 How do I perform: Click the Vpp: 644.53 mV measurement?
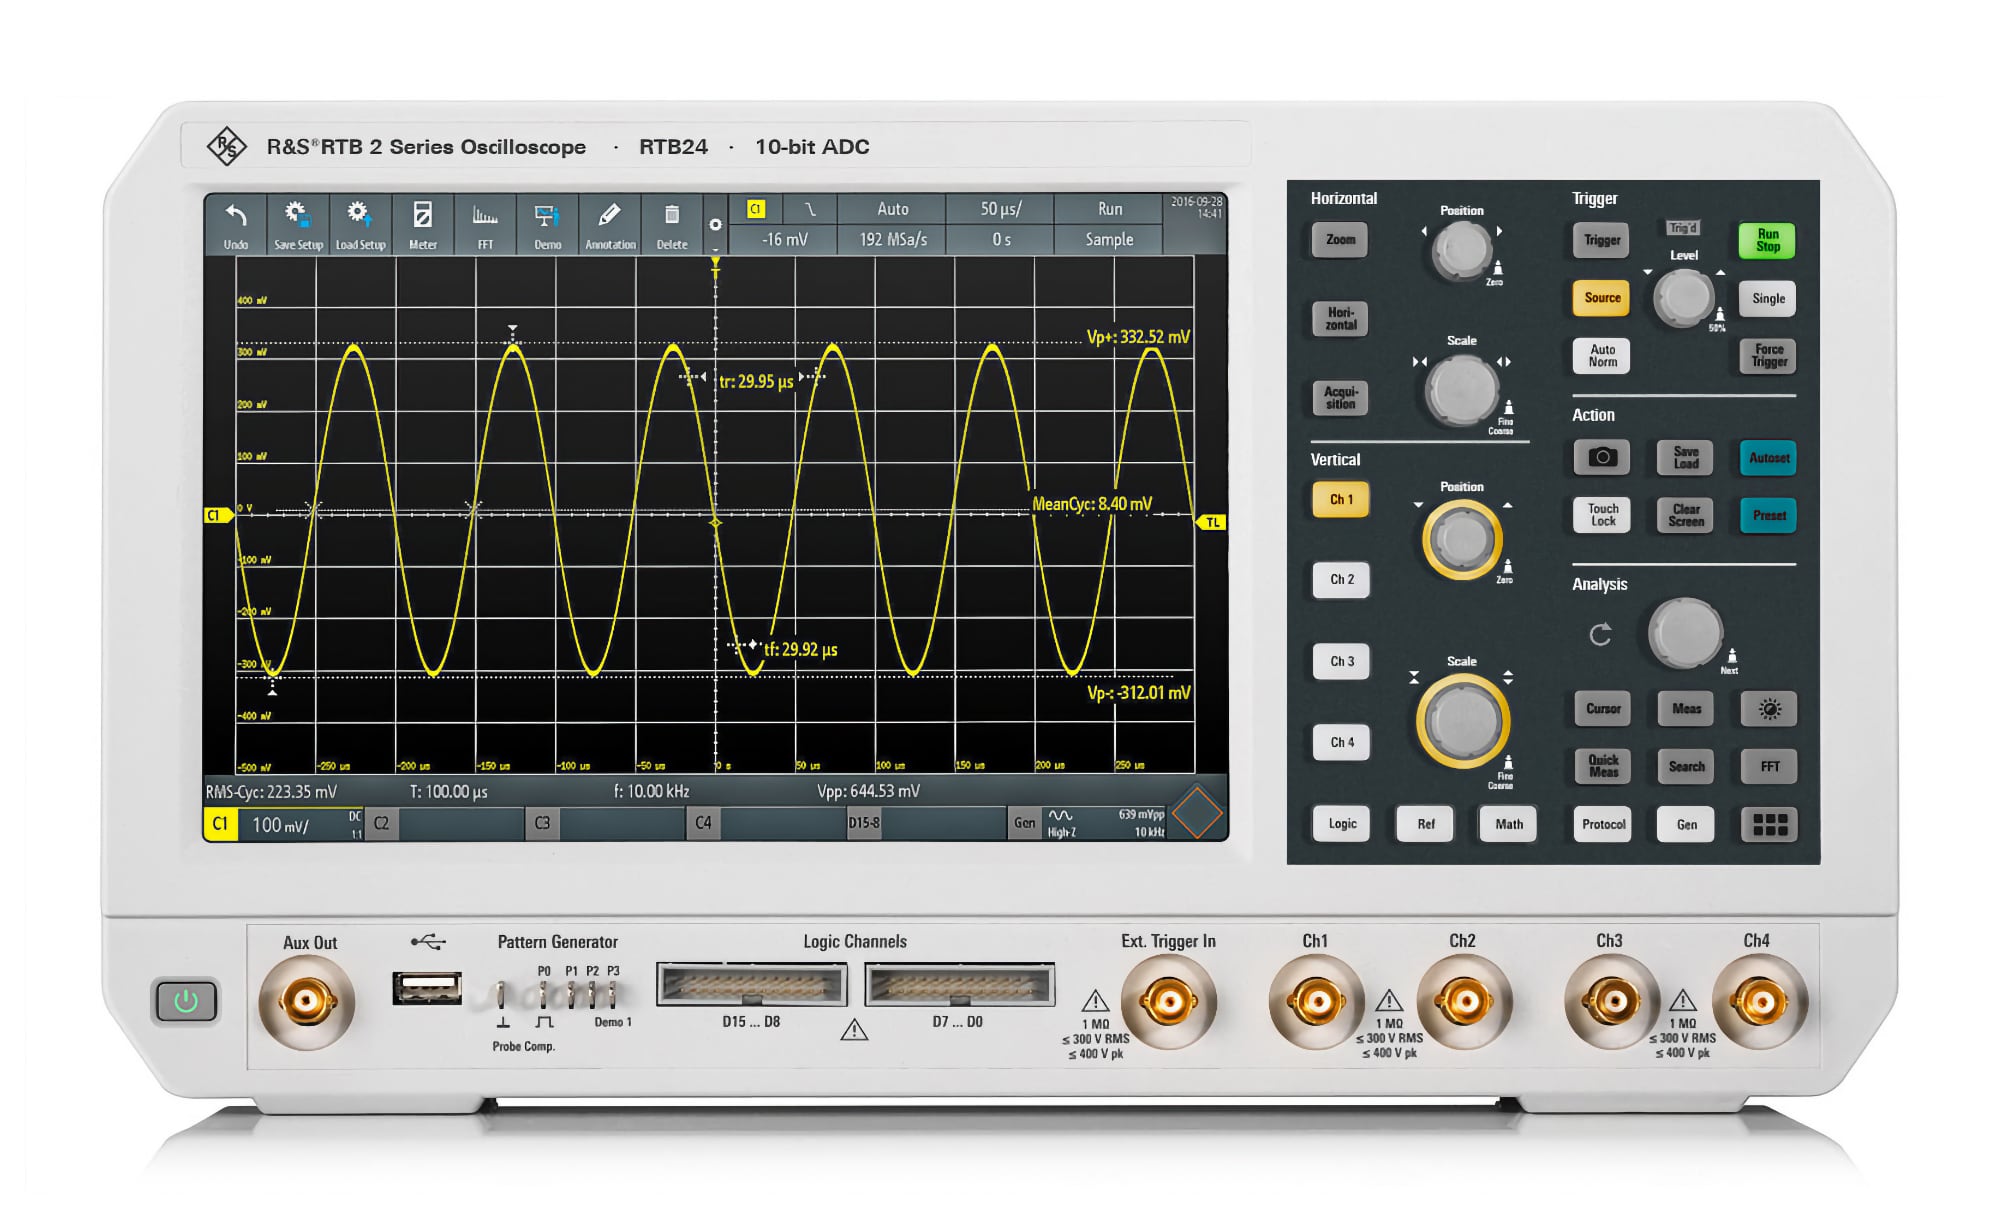click(x=868, y=791)
